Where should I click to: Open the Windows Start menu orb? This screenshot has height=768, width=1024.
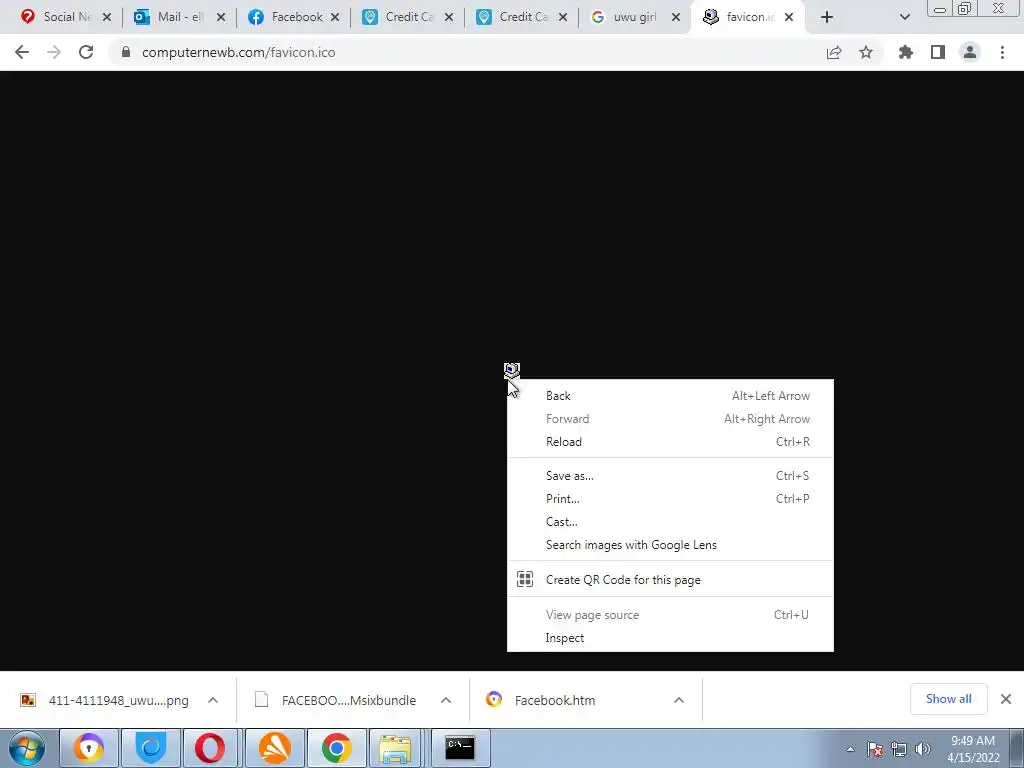click(x=27, y=748)
